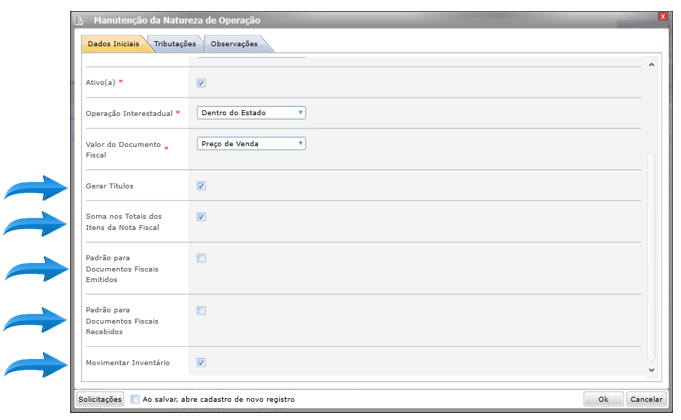Click the Cancelar button

click(646, 399)
